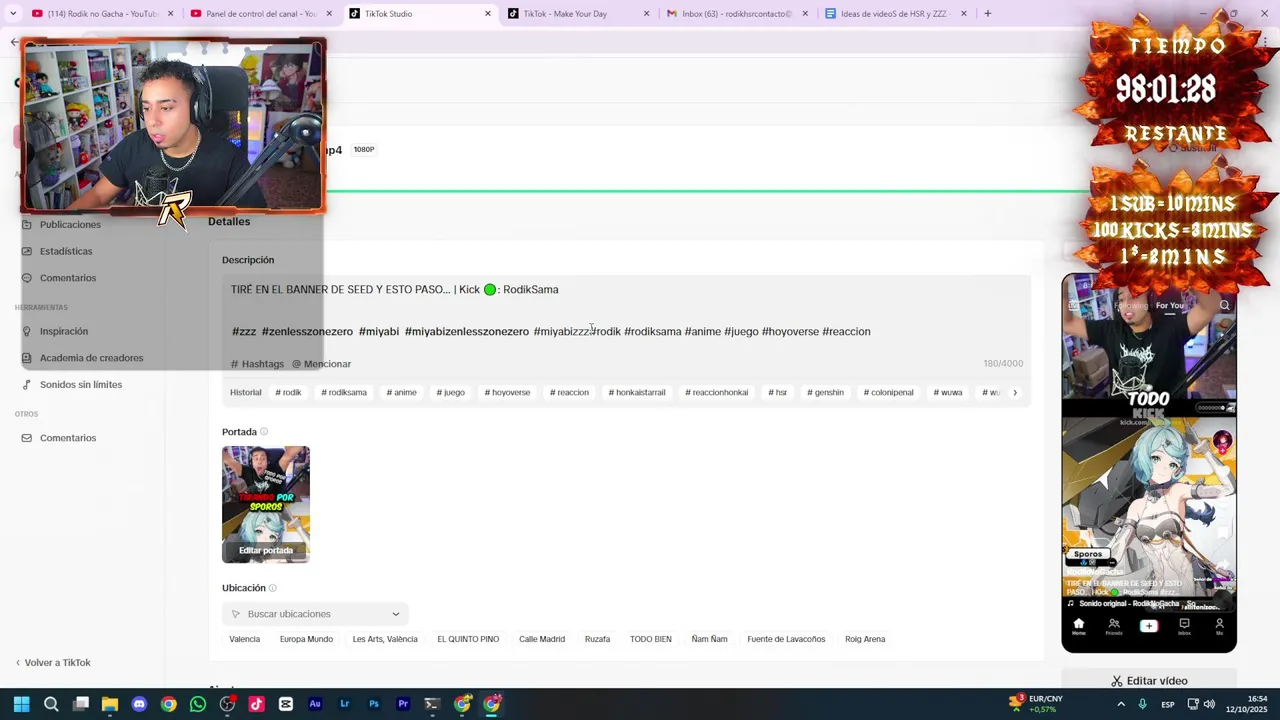Click the Inspiración lightbulb icon
This screenshot has width=1280, height=720.
[x=27, y=331]
